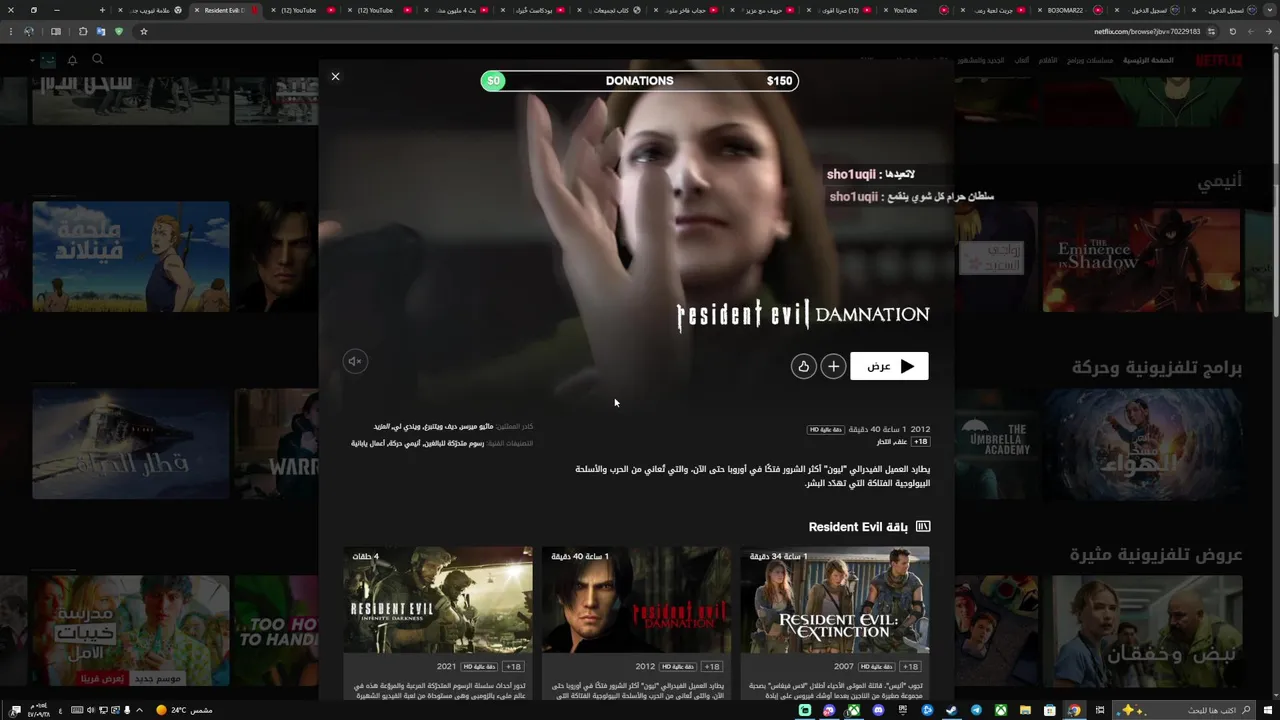Open a new browser tab
This screenshot has height=720, width=1280.
point(102,10)
